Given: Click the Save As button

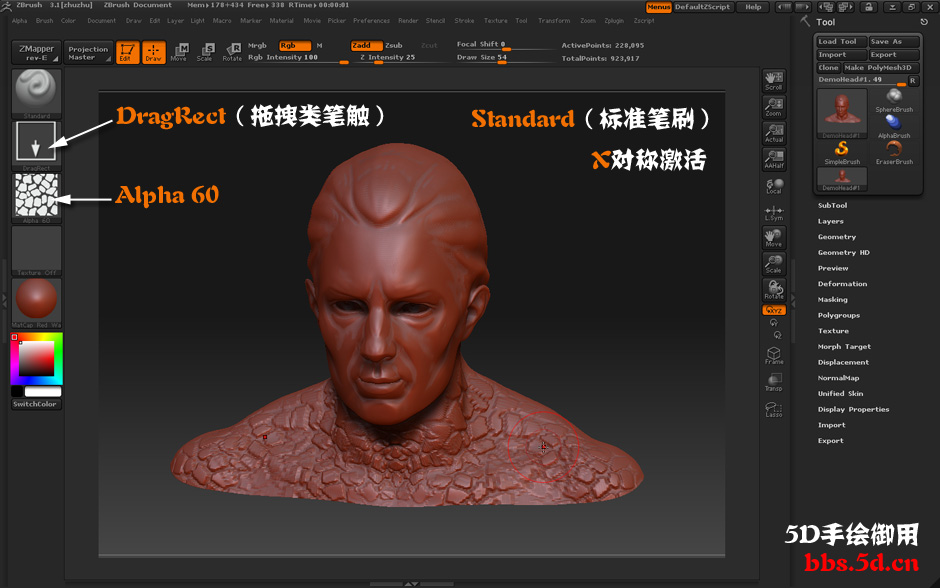Looking at the screenshot, I should [894, 41].
